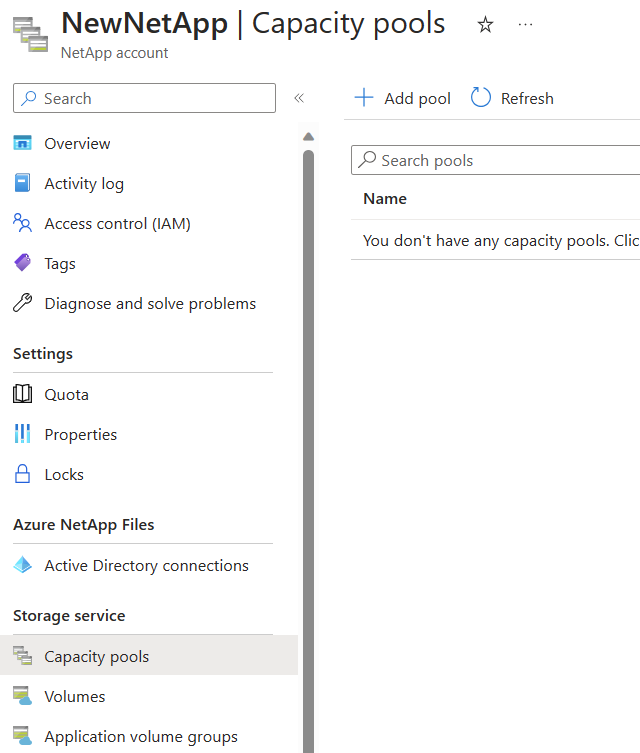Click the Activity log icon
640x753 pixels.
coord(22,183)
